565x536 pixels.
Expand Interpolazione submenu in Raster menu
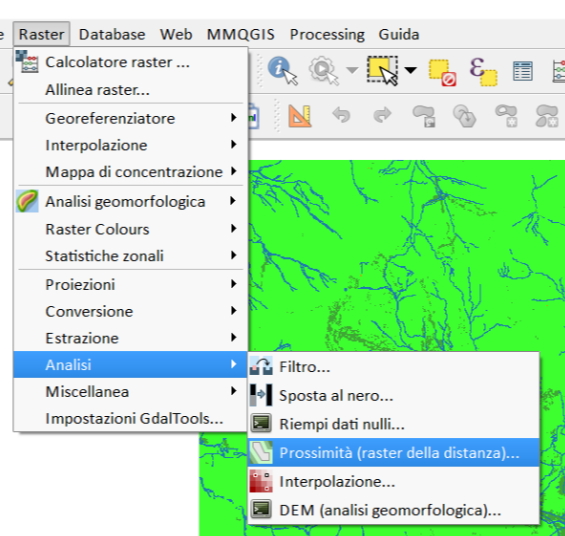130,145
